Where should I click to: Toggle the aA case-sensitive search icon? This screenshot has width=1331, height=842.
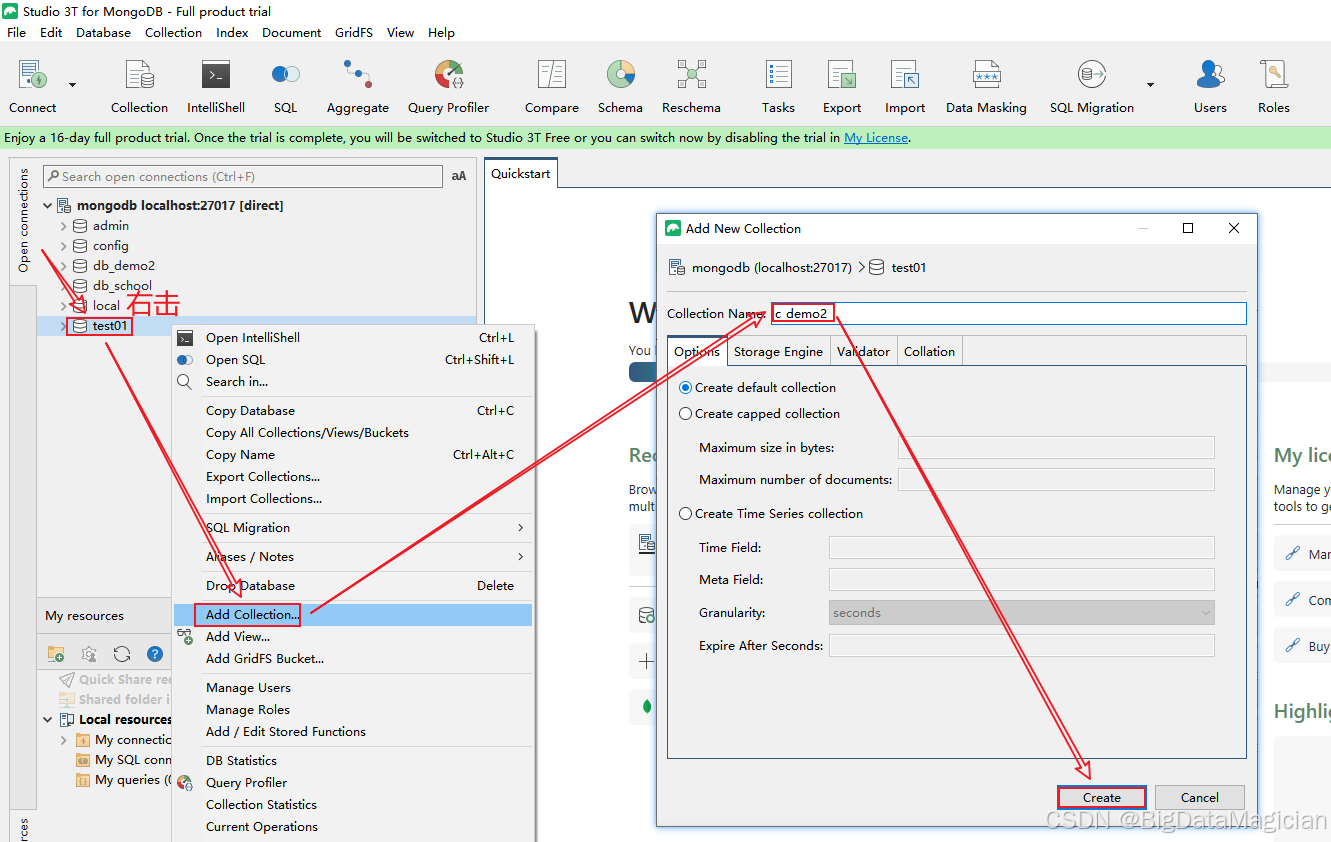point(459,176)
